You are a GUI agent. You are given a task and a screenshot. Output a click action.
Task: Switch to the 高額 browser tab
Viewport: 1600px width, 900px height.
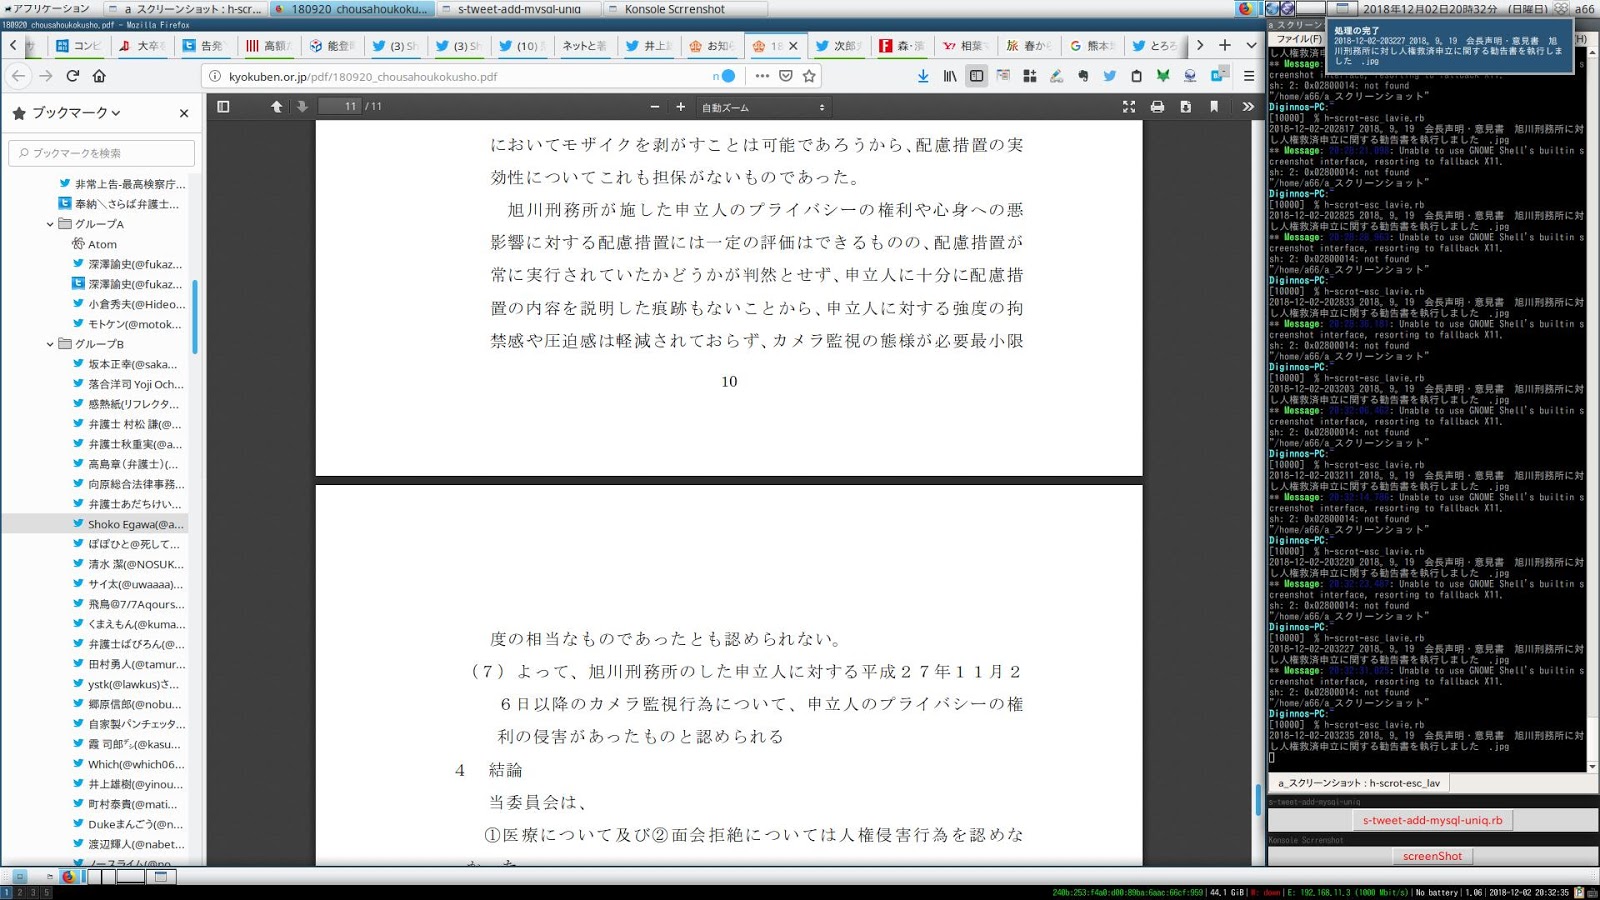coord(268,46)
